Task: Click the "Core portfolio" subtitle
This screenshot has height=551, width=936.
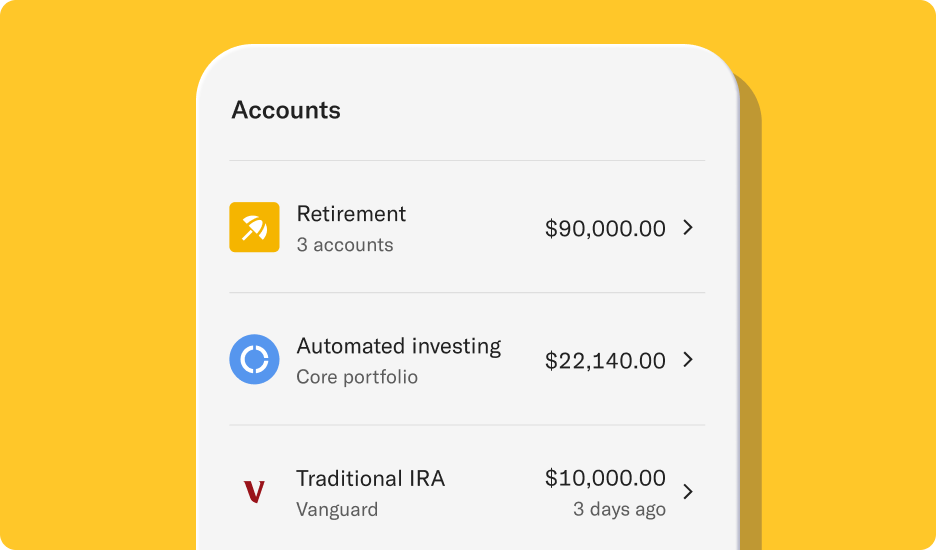Action: point(357,377)
